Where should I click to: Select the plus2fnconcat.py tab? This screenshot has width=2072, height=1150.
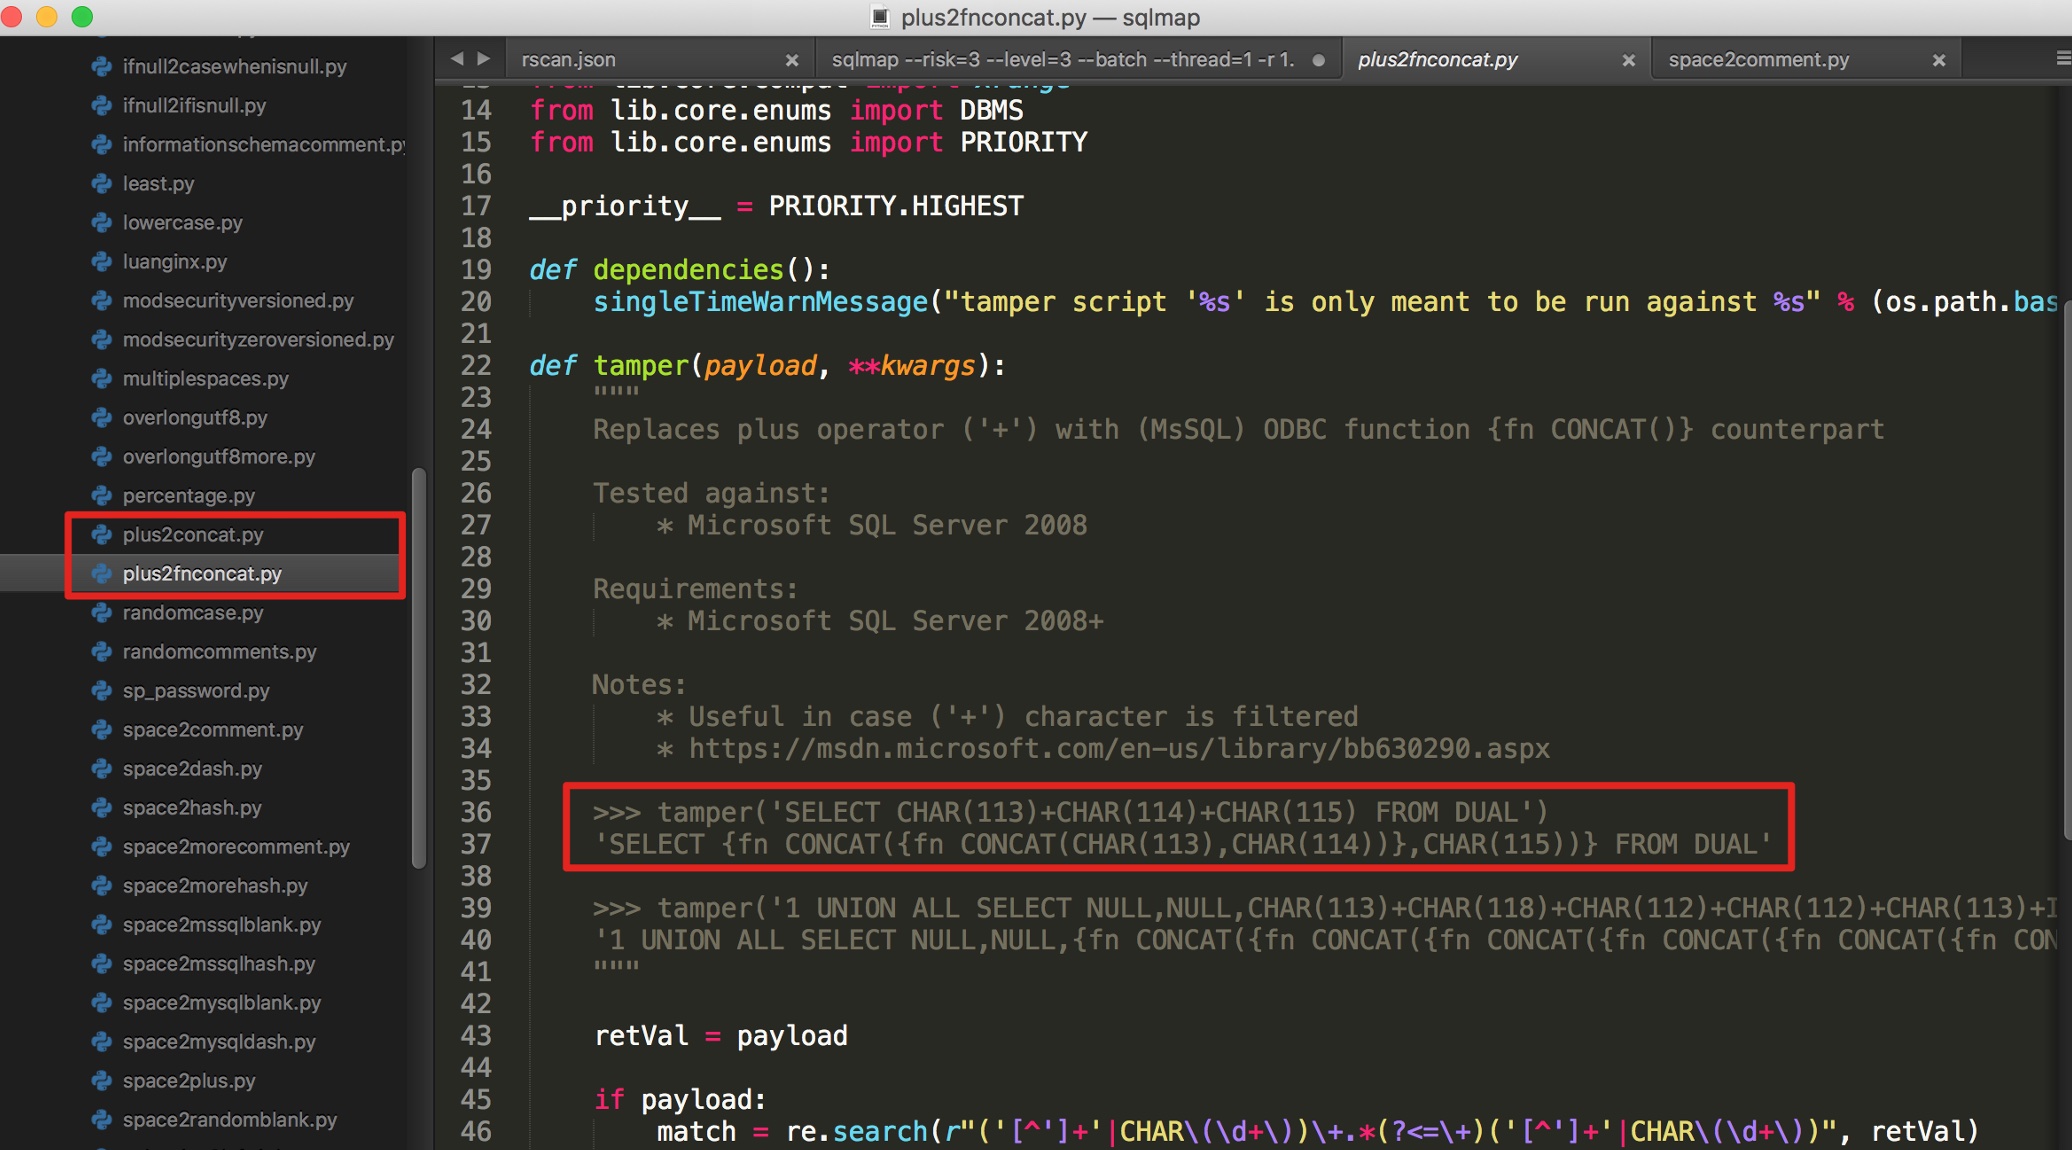tap(1496, 60)
